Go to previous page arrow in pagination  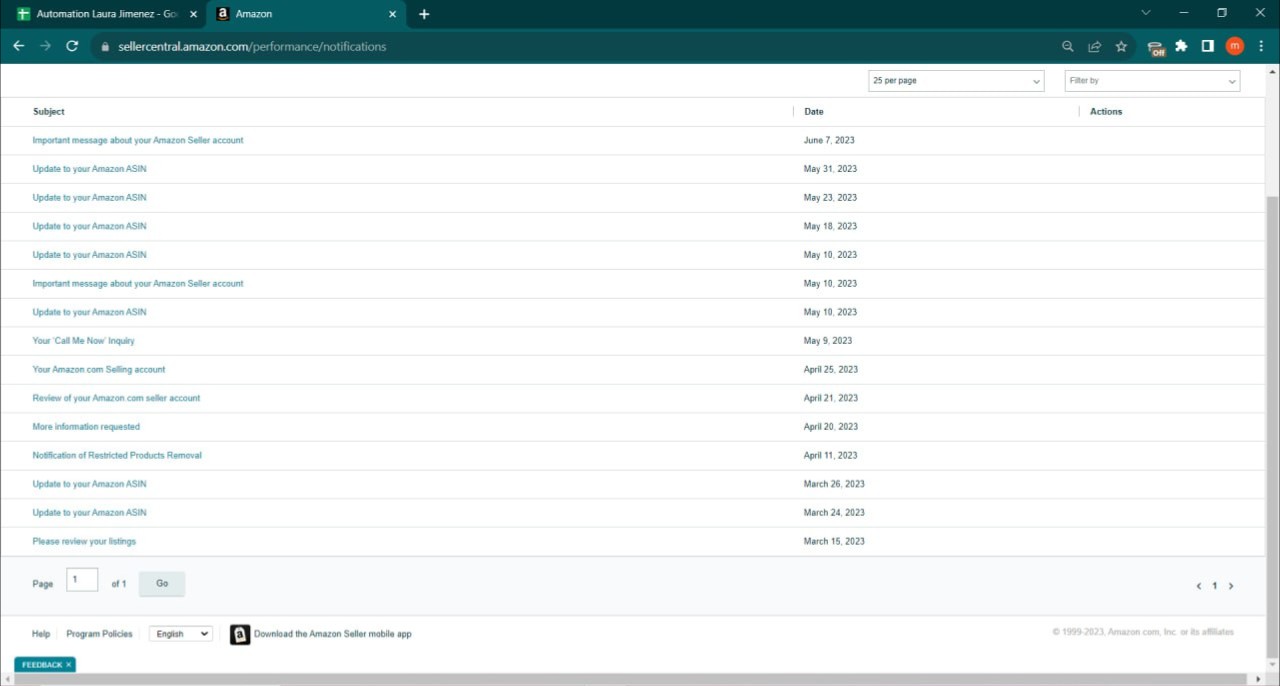(x=1198, y=586)
